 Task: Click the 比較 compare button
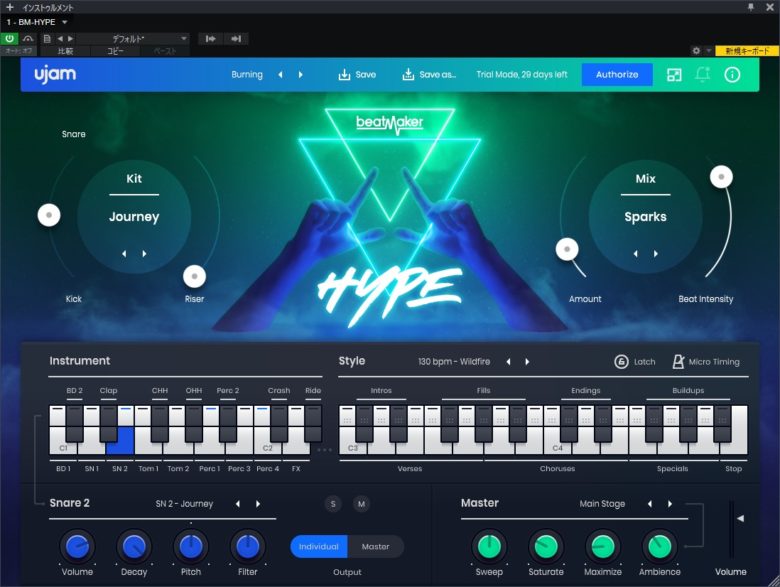pyautogui.click(x=65, y=51)
